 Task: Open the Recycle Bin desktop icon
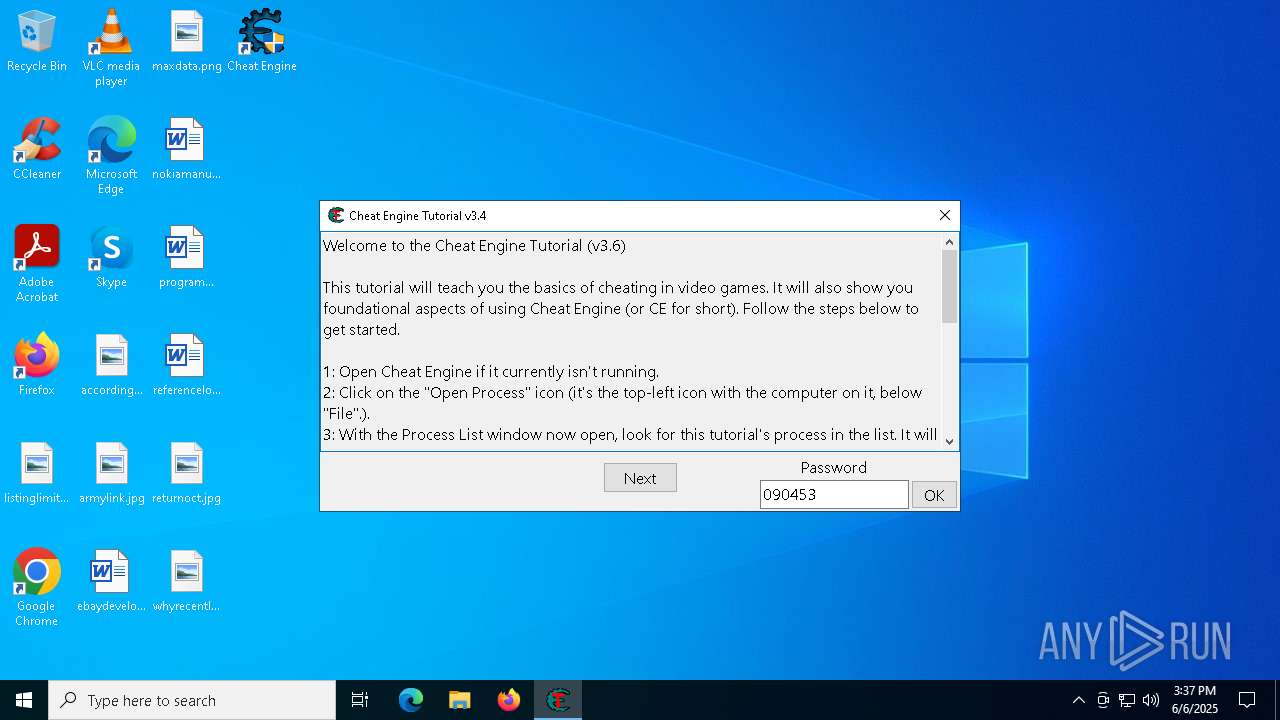click(37, 41)
